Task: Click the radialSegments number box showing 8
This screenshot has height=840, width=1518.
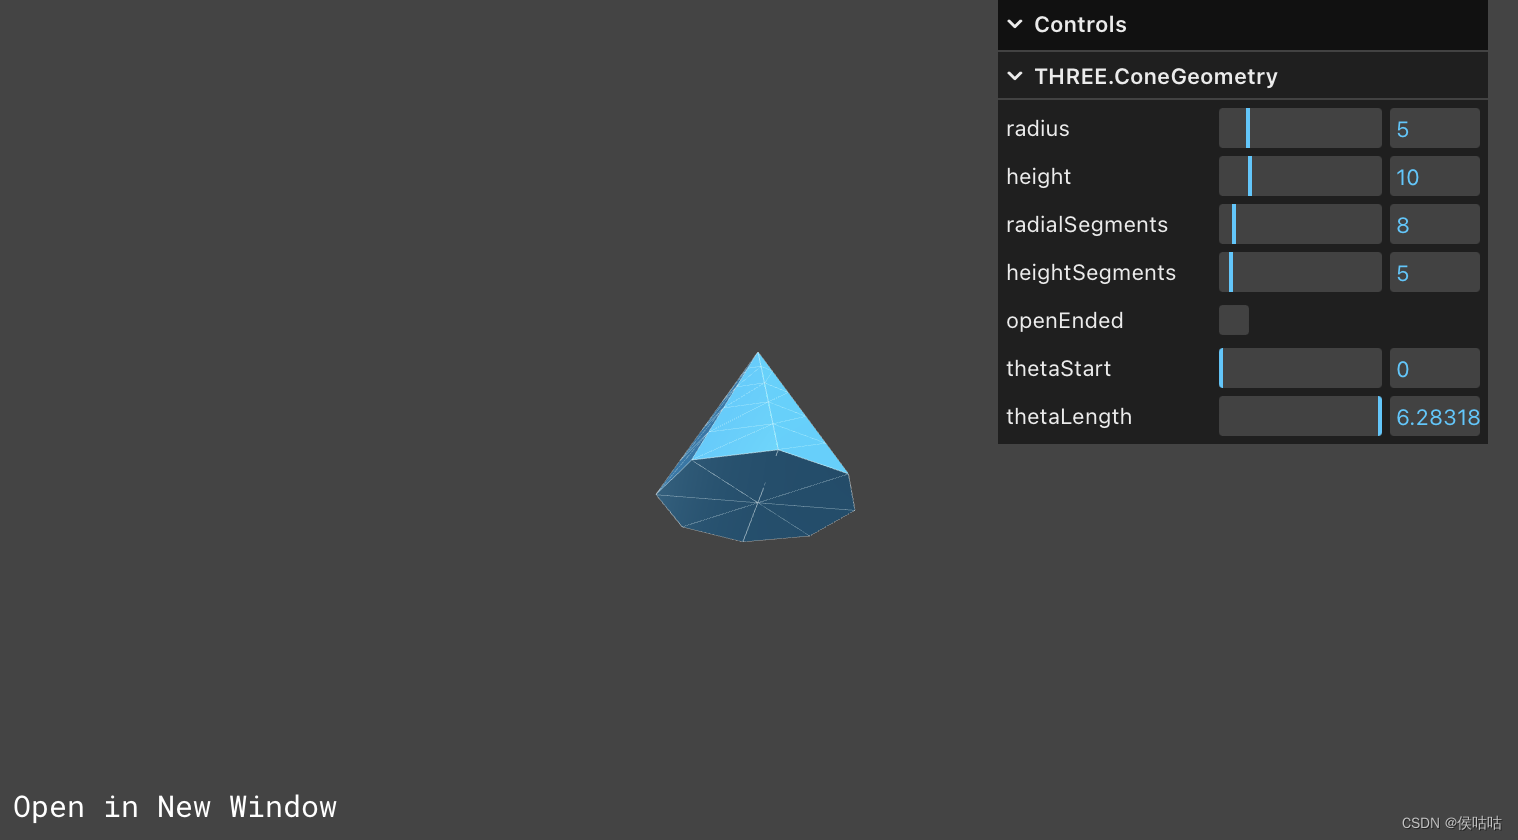Action: 1434,224
